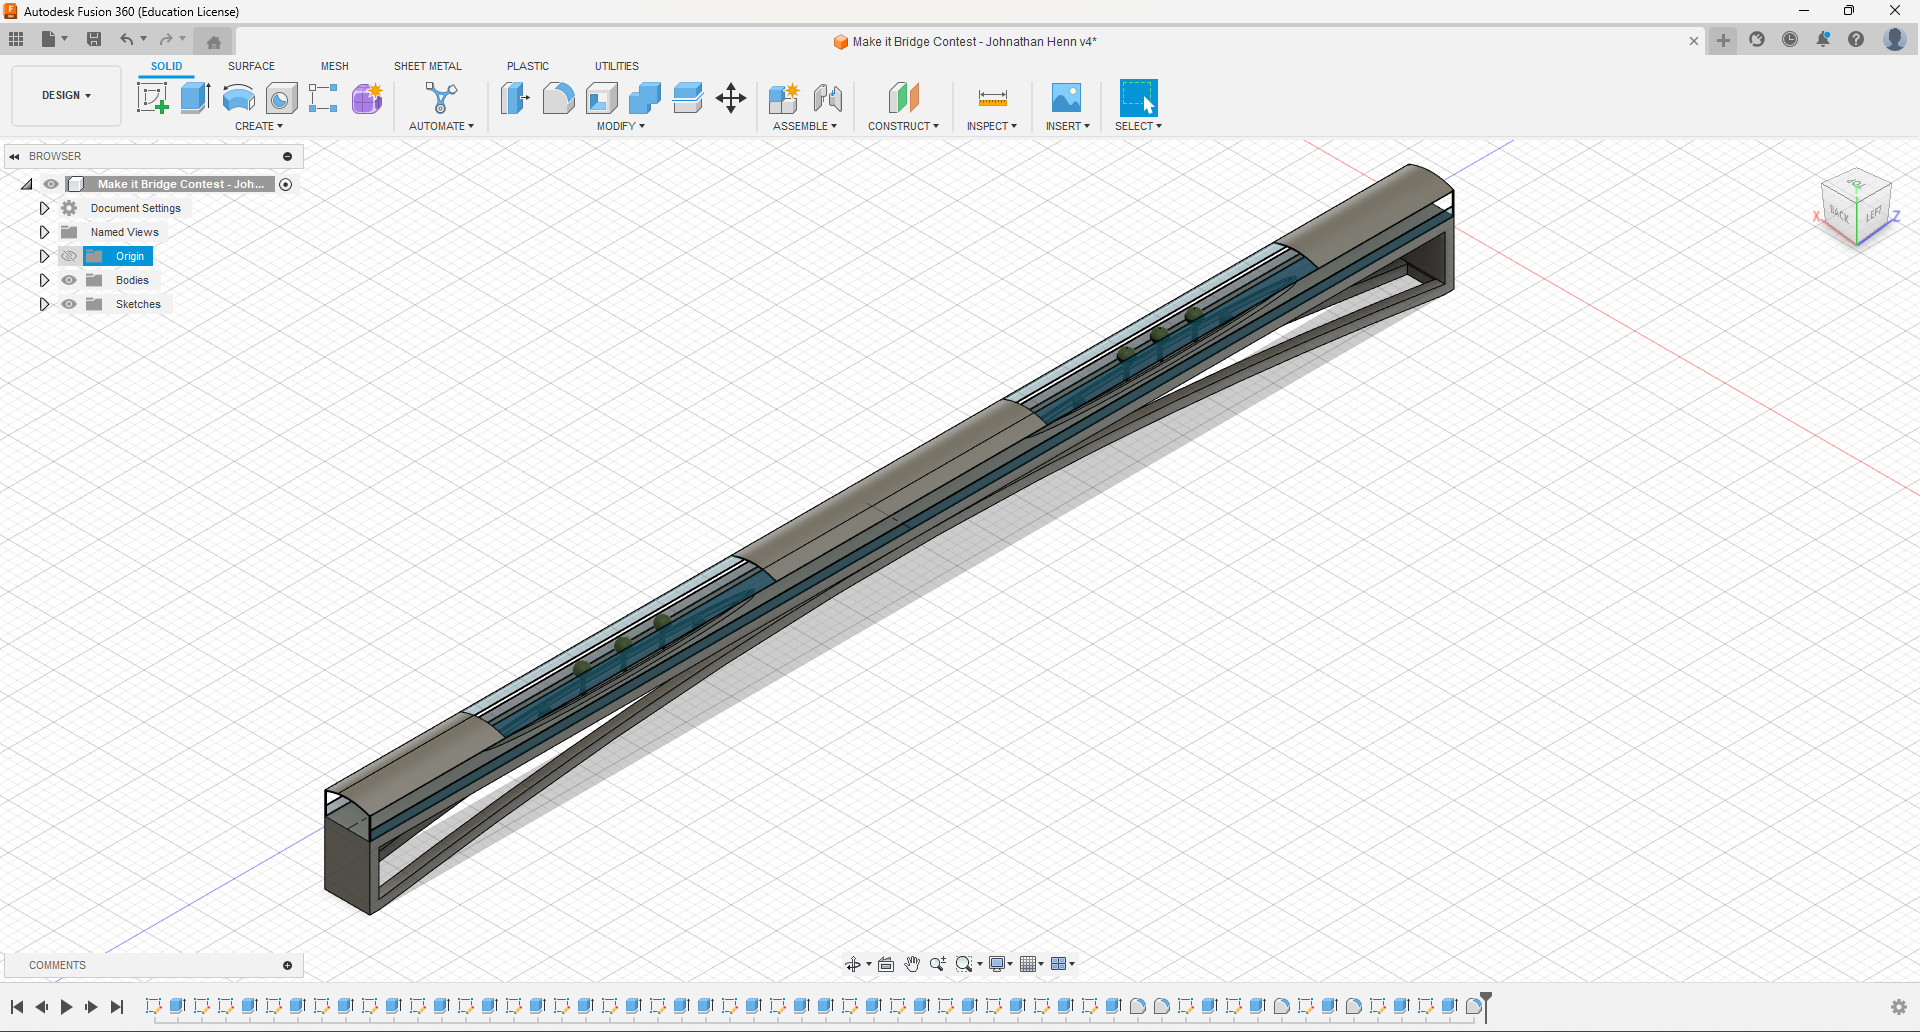Screen dimensions: 1920x1032
Task: Open the Revolve tool
Action: pyautogui.click(x=238, y=98)
